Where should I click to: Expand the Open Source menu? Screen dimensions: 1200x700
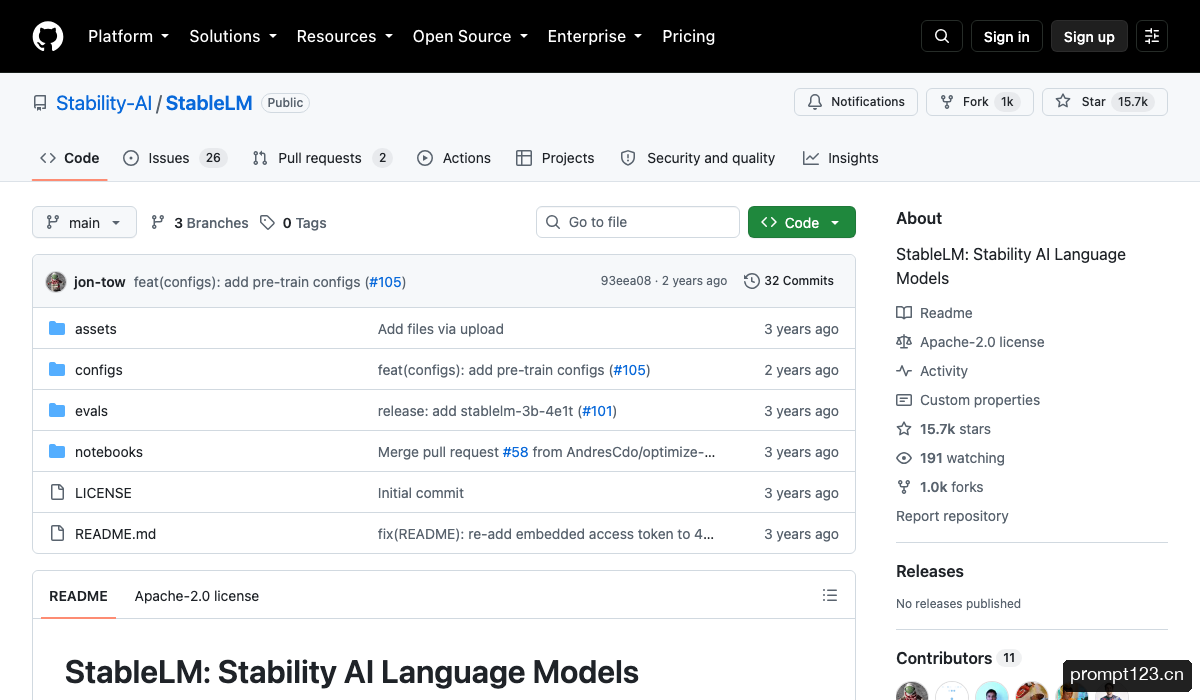tap(470, 36)
